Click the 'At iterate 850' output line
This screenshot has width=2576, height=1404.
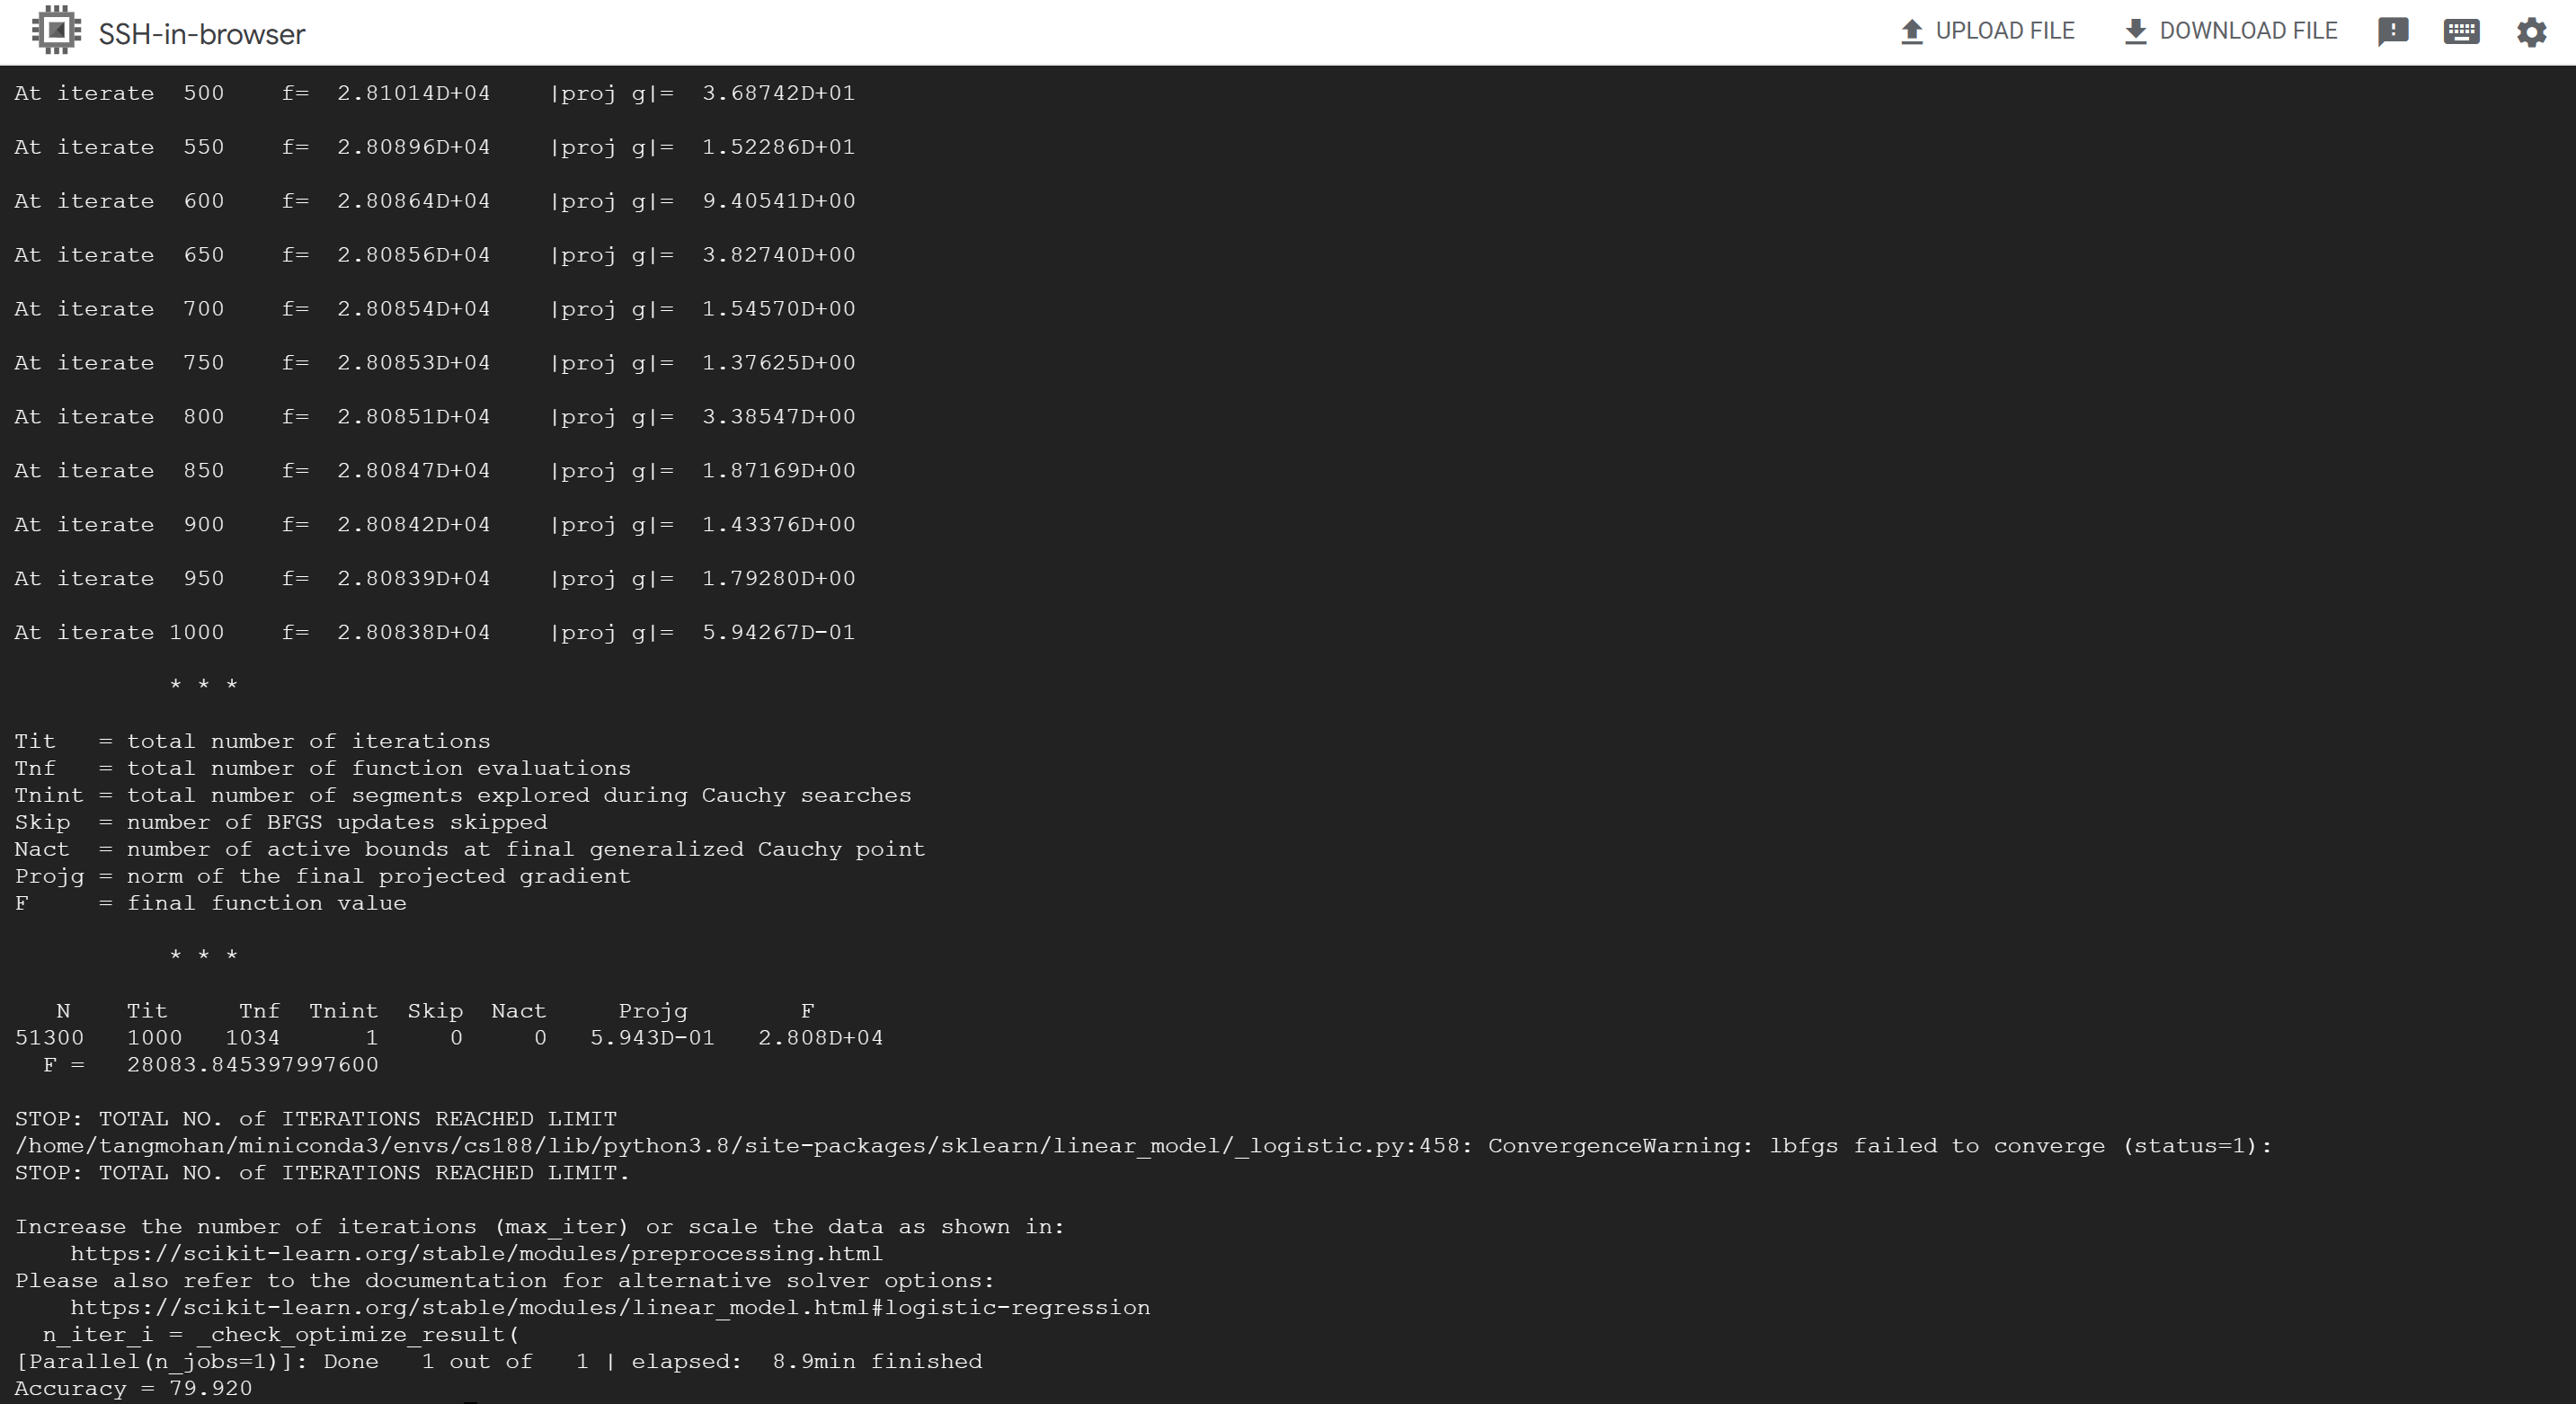pyautogui.click(x=435, y=471)
